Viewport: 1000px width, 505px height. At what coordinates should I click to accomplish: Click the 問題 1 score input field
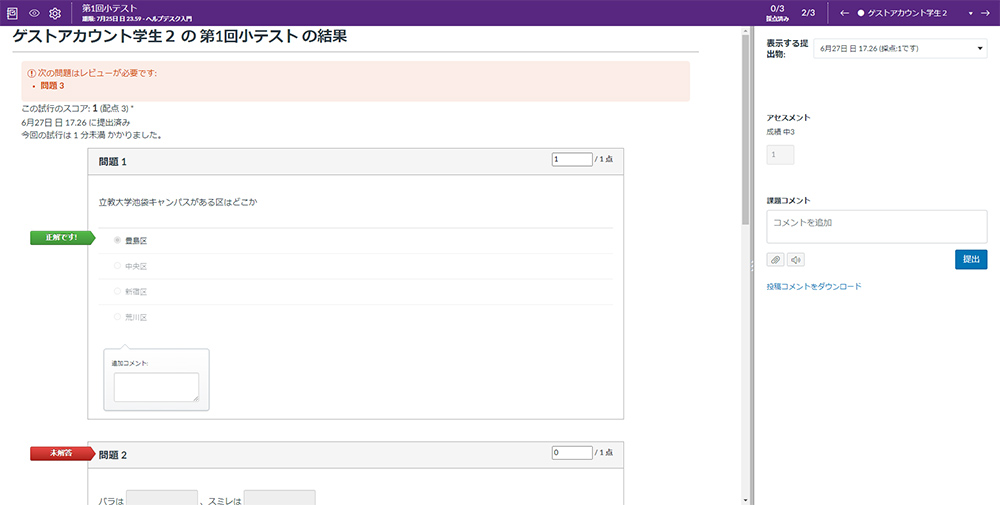tap(571, 159)
